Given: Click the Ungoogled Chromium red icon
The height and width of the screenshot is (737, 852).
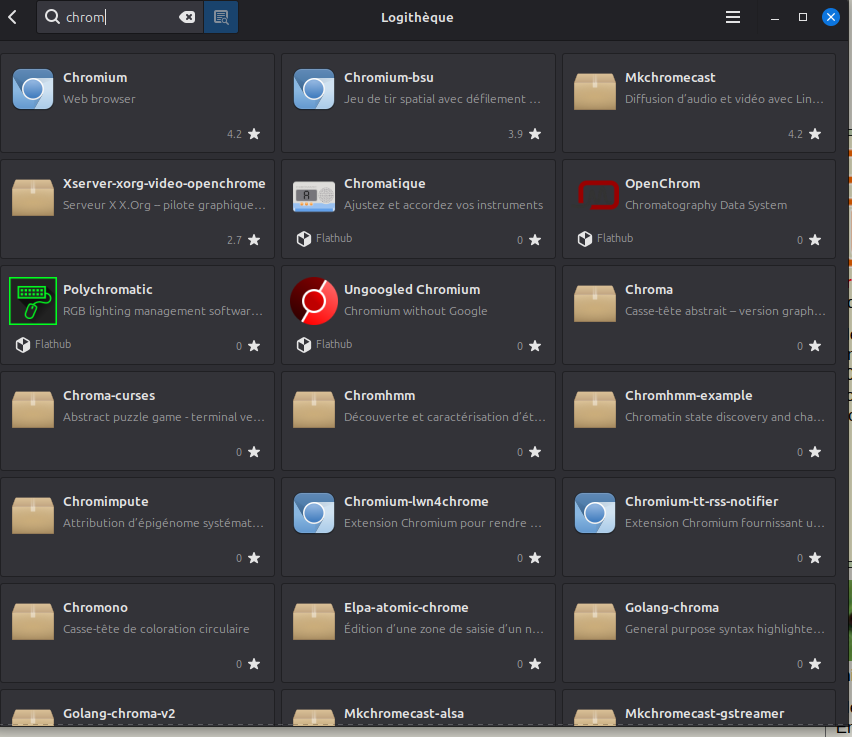Looking at the screenshot, I should click(314, 301).
